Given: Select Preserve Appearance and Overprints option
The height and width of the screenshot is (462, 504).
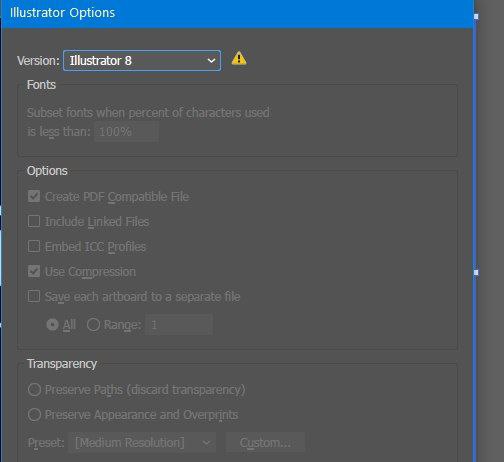Looking at the screenshot, I should pos(34,415).
